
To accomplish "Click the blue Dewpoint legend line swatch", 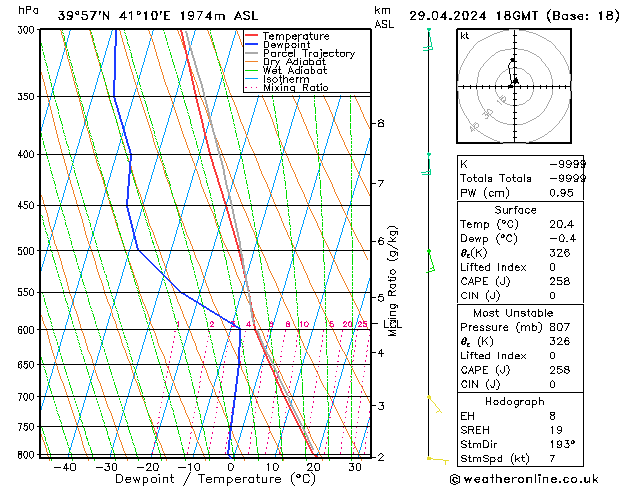I will tap(252, 44).
